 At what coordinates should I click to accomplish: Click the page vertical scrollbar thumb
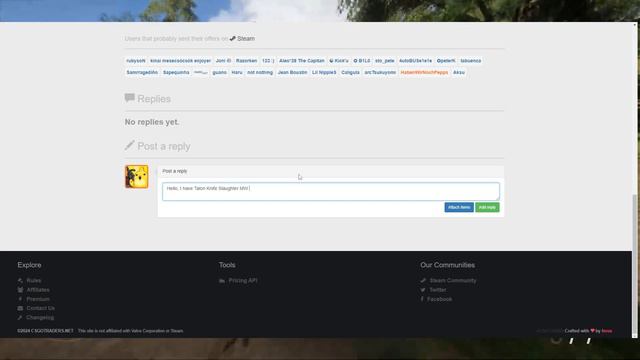pyautogui.click(x=635, y=265)
